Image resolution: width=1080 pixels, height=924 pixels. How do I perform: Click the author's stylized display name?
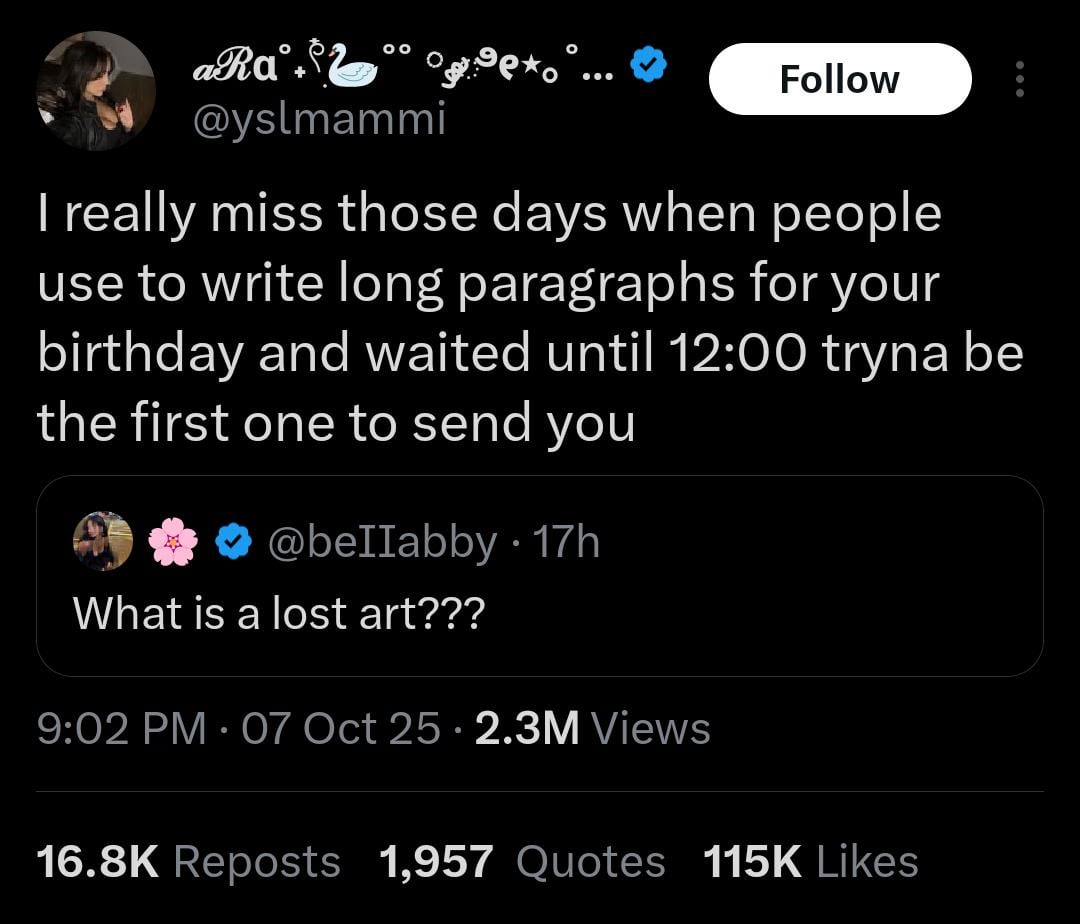pyautogui.click(x=400, y=68)
